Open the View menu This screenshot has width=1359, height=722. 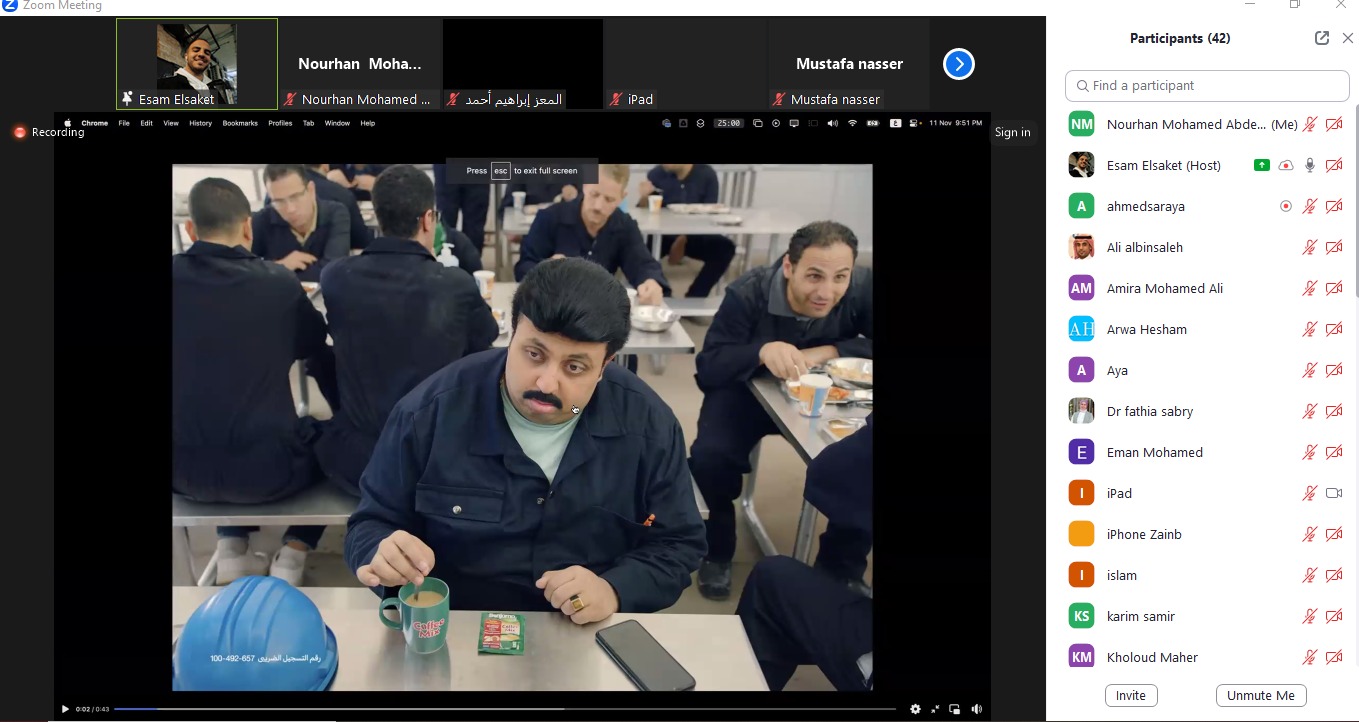coord(171,123)
